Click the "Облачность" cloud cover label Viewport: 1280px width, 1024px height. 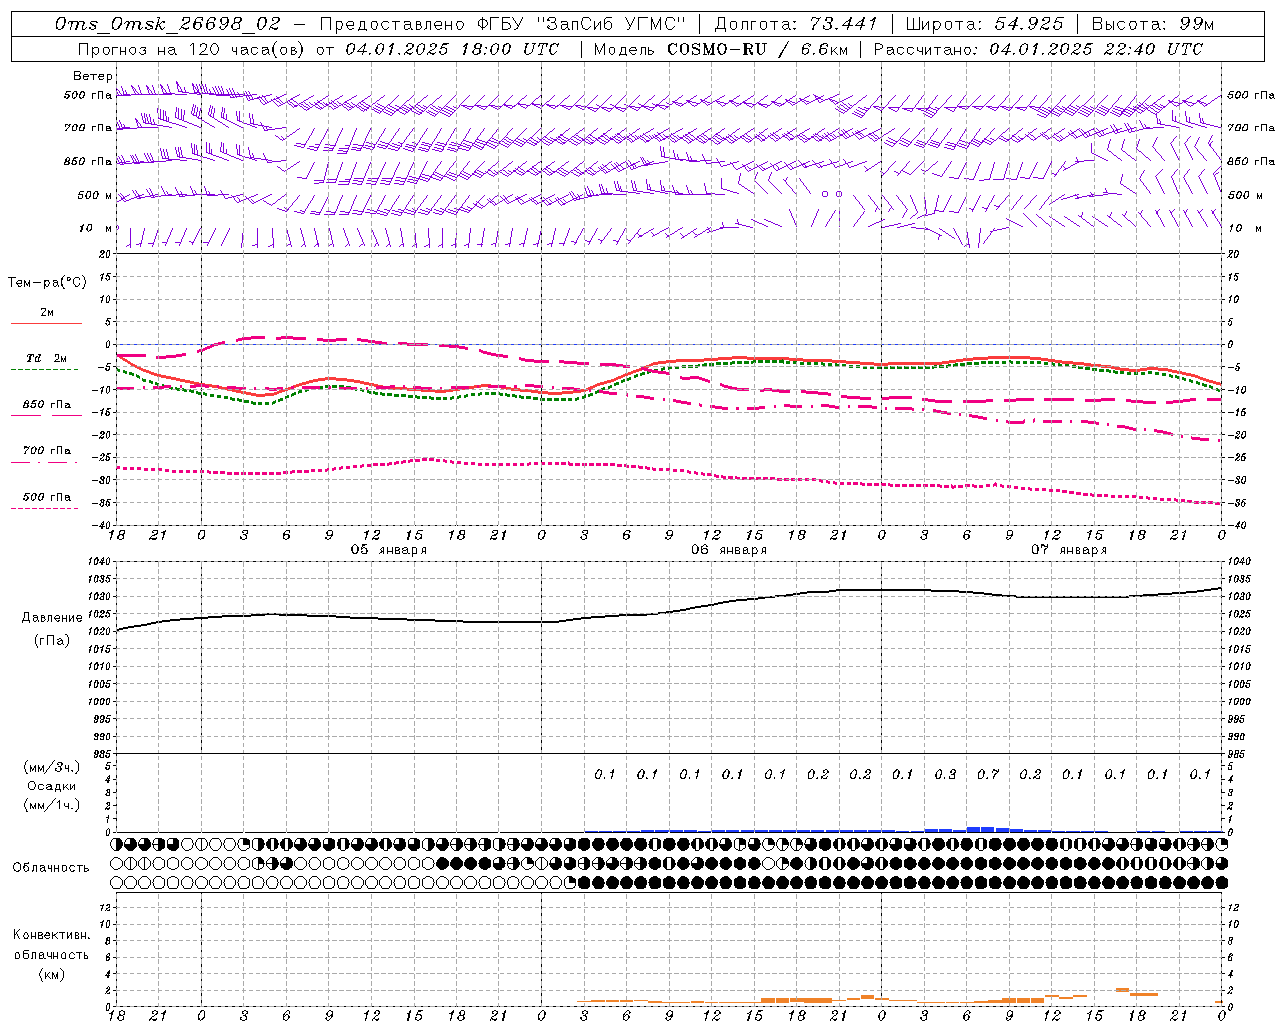[51, 868]
